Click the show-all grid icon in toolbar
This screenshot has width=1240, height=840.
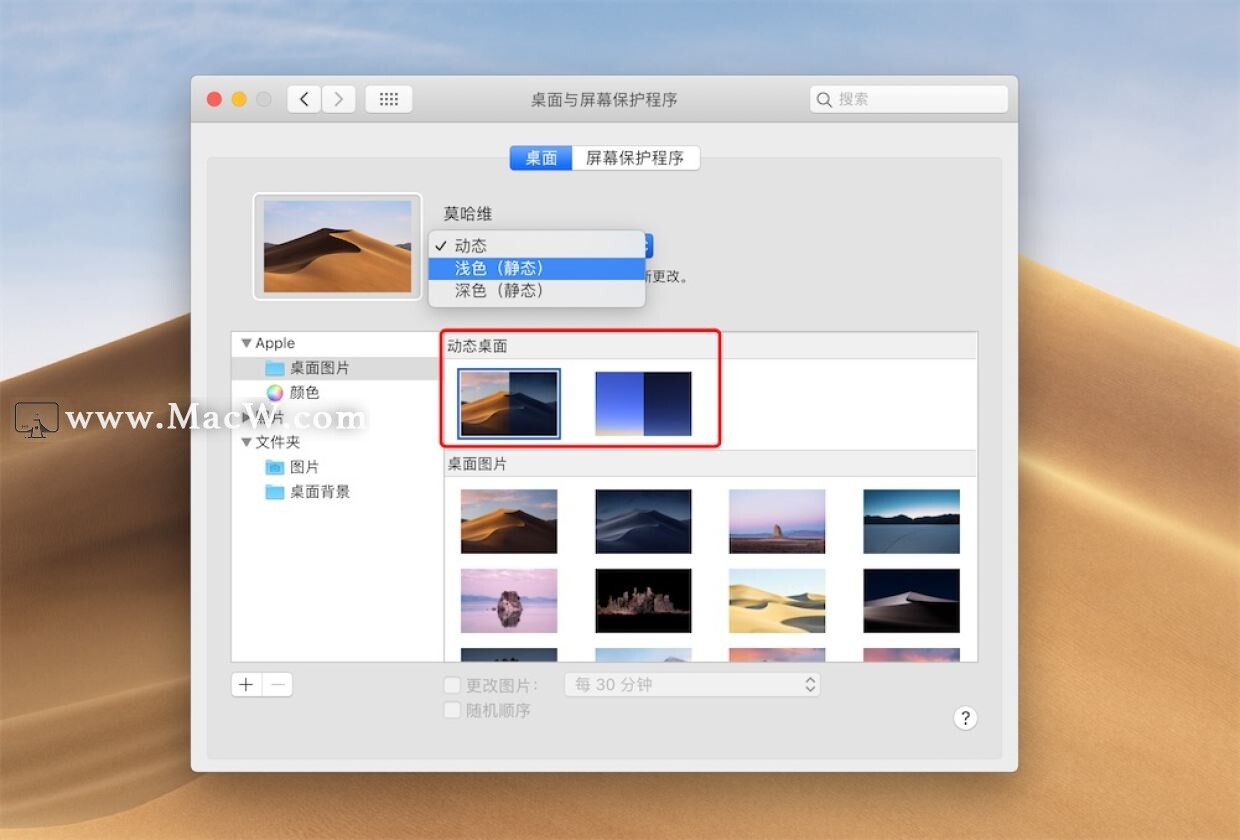[389, 98]
